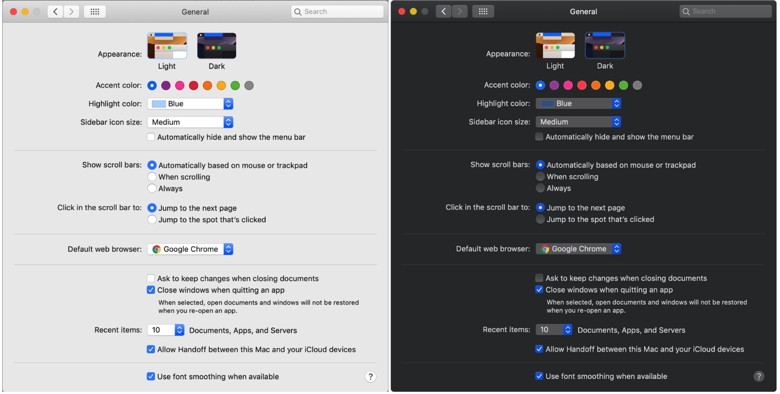Open Show All grid in light window
This screenshot has height=394, width=780.
[x=95, y=11]
